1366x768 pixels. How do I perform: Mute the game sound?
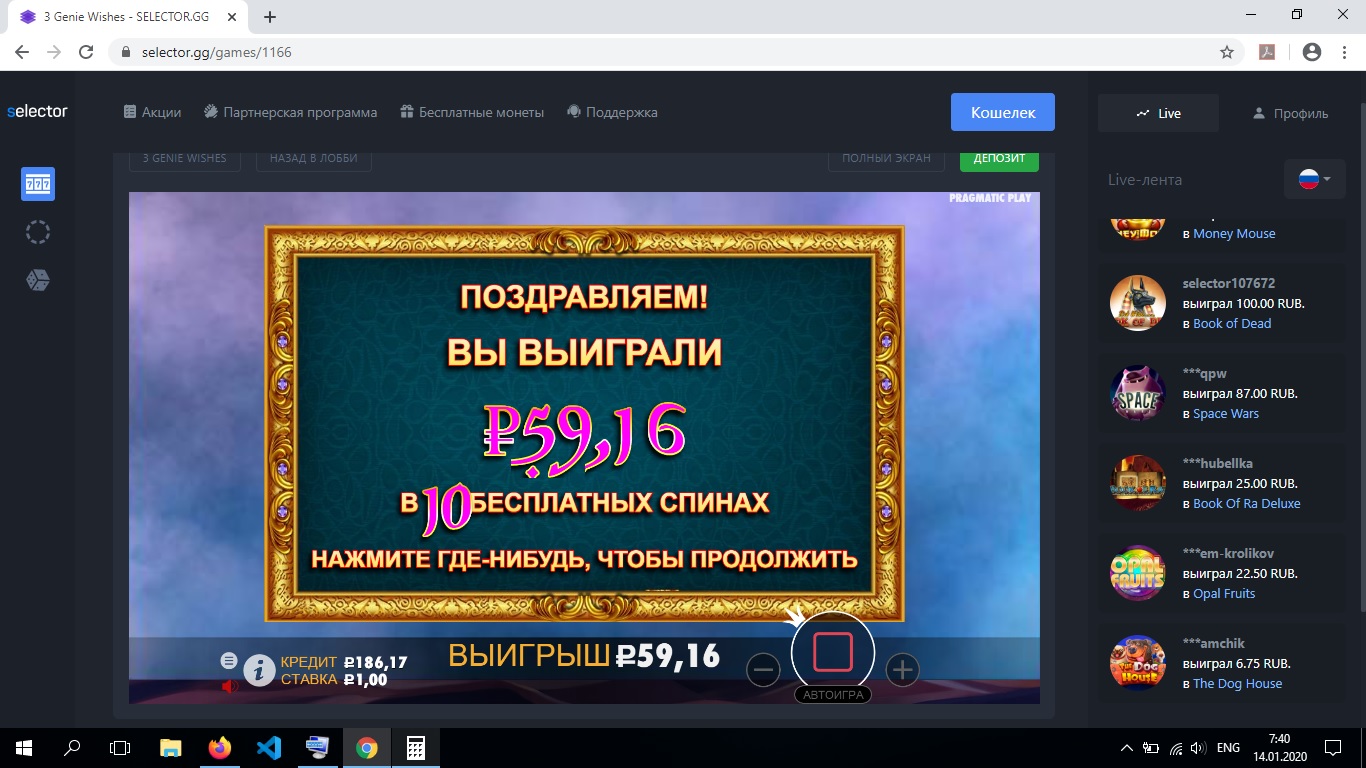click(x=230, y=686)
